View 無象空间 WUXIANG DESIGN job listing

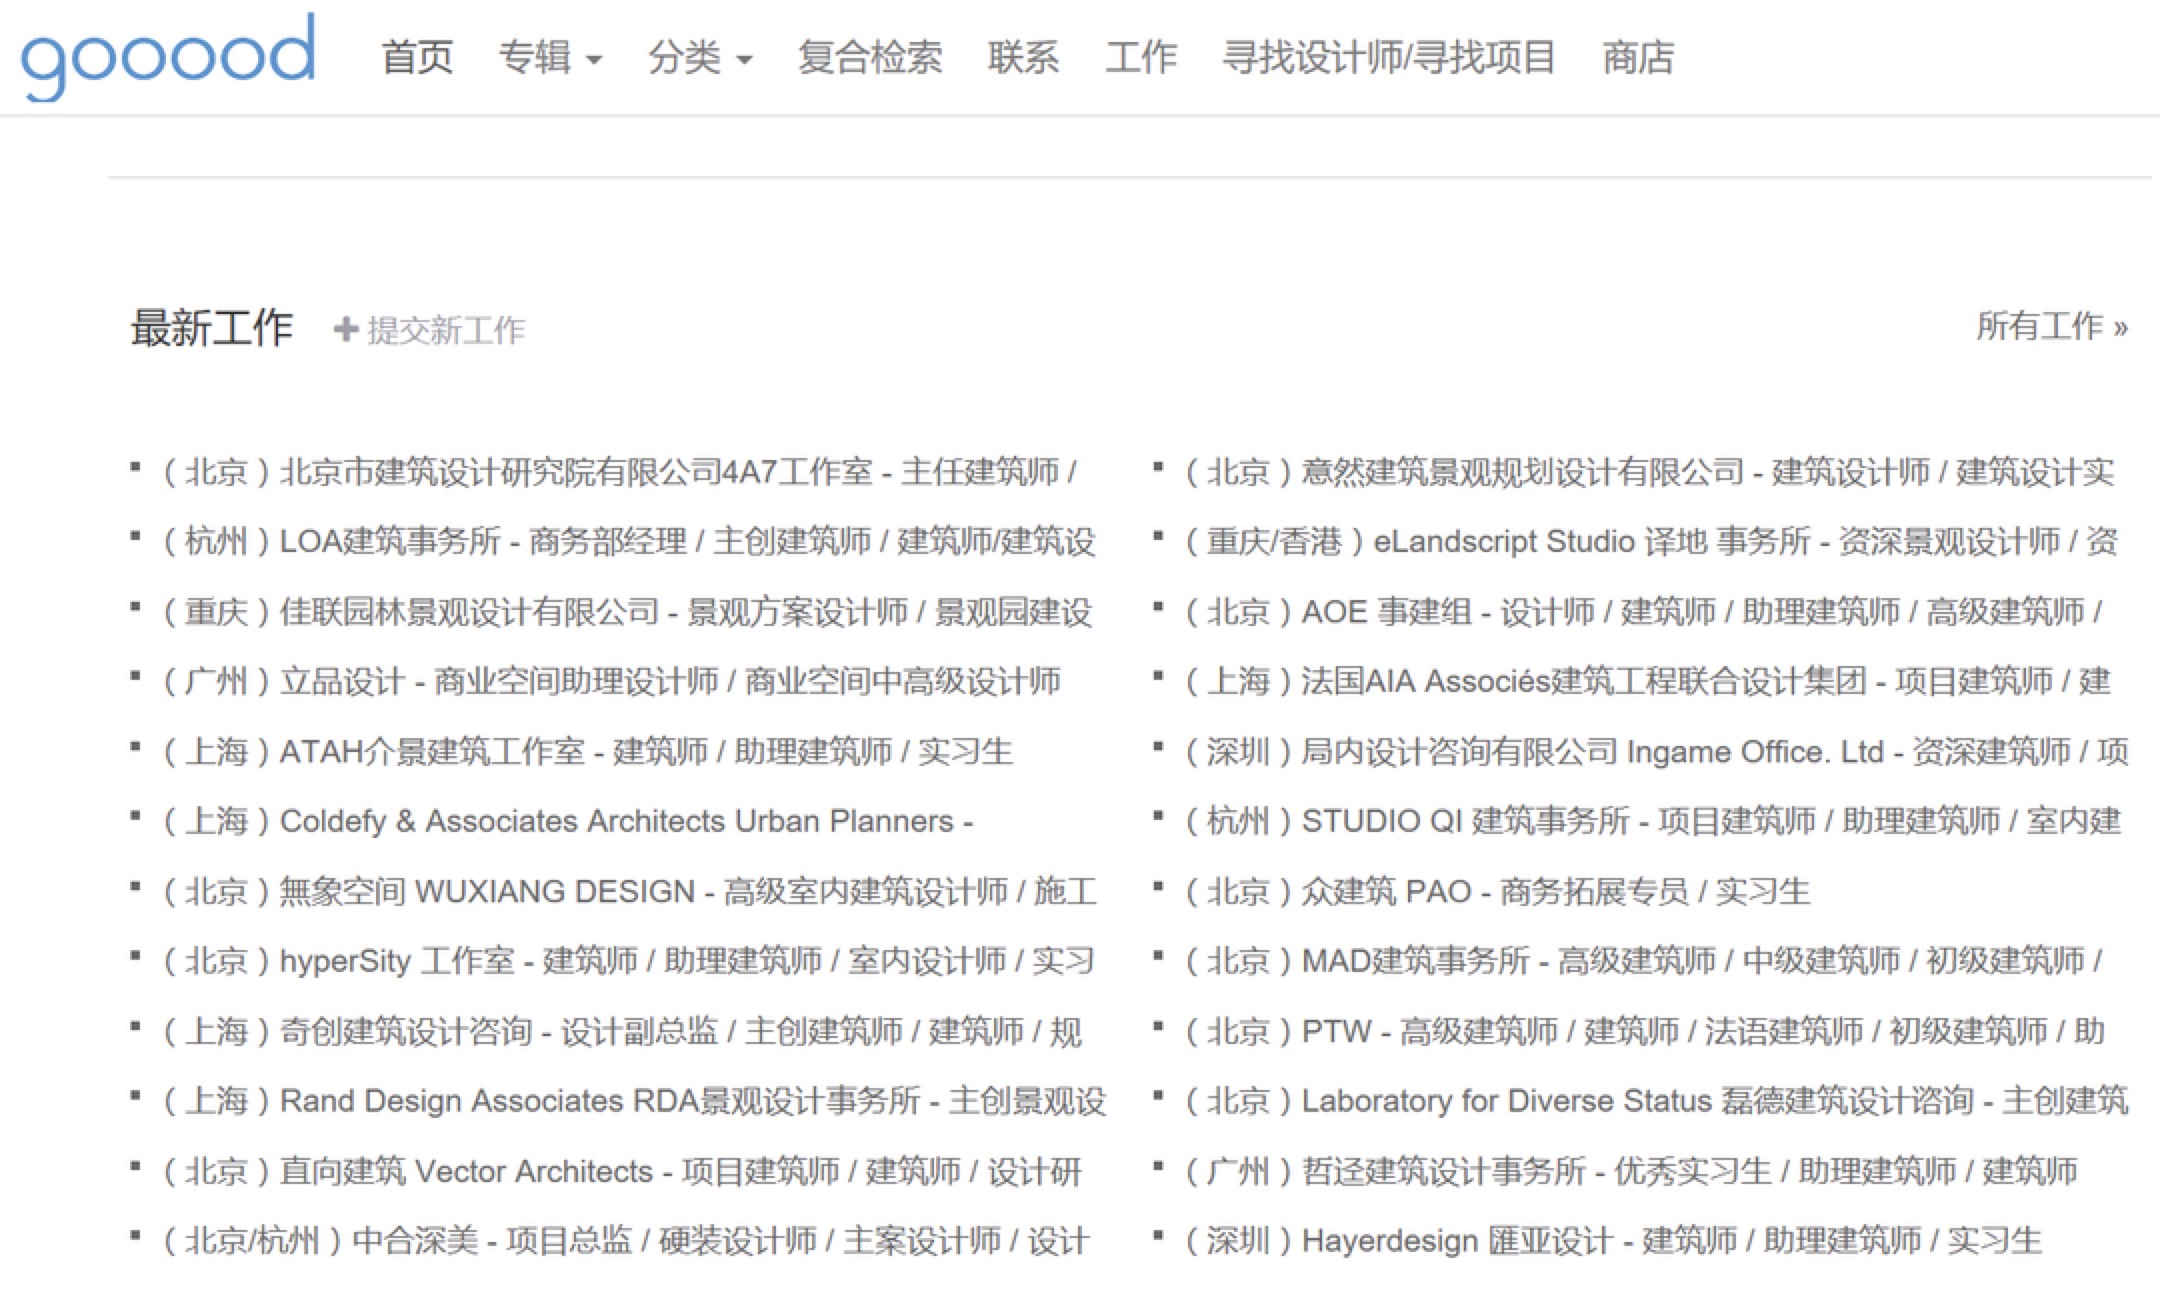pos(629,891)
